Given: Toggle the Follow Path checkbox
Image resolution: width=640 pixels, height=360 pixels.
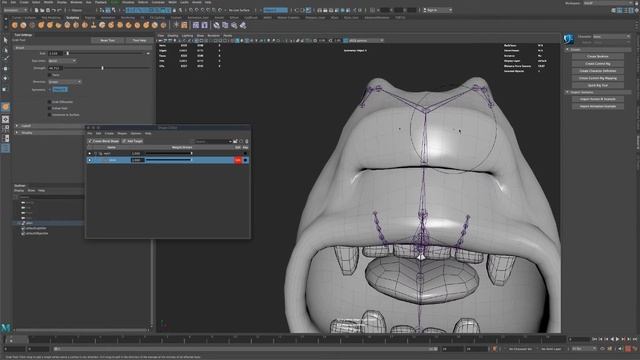Looking at the screenshot, I should [49, 109].
